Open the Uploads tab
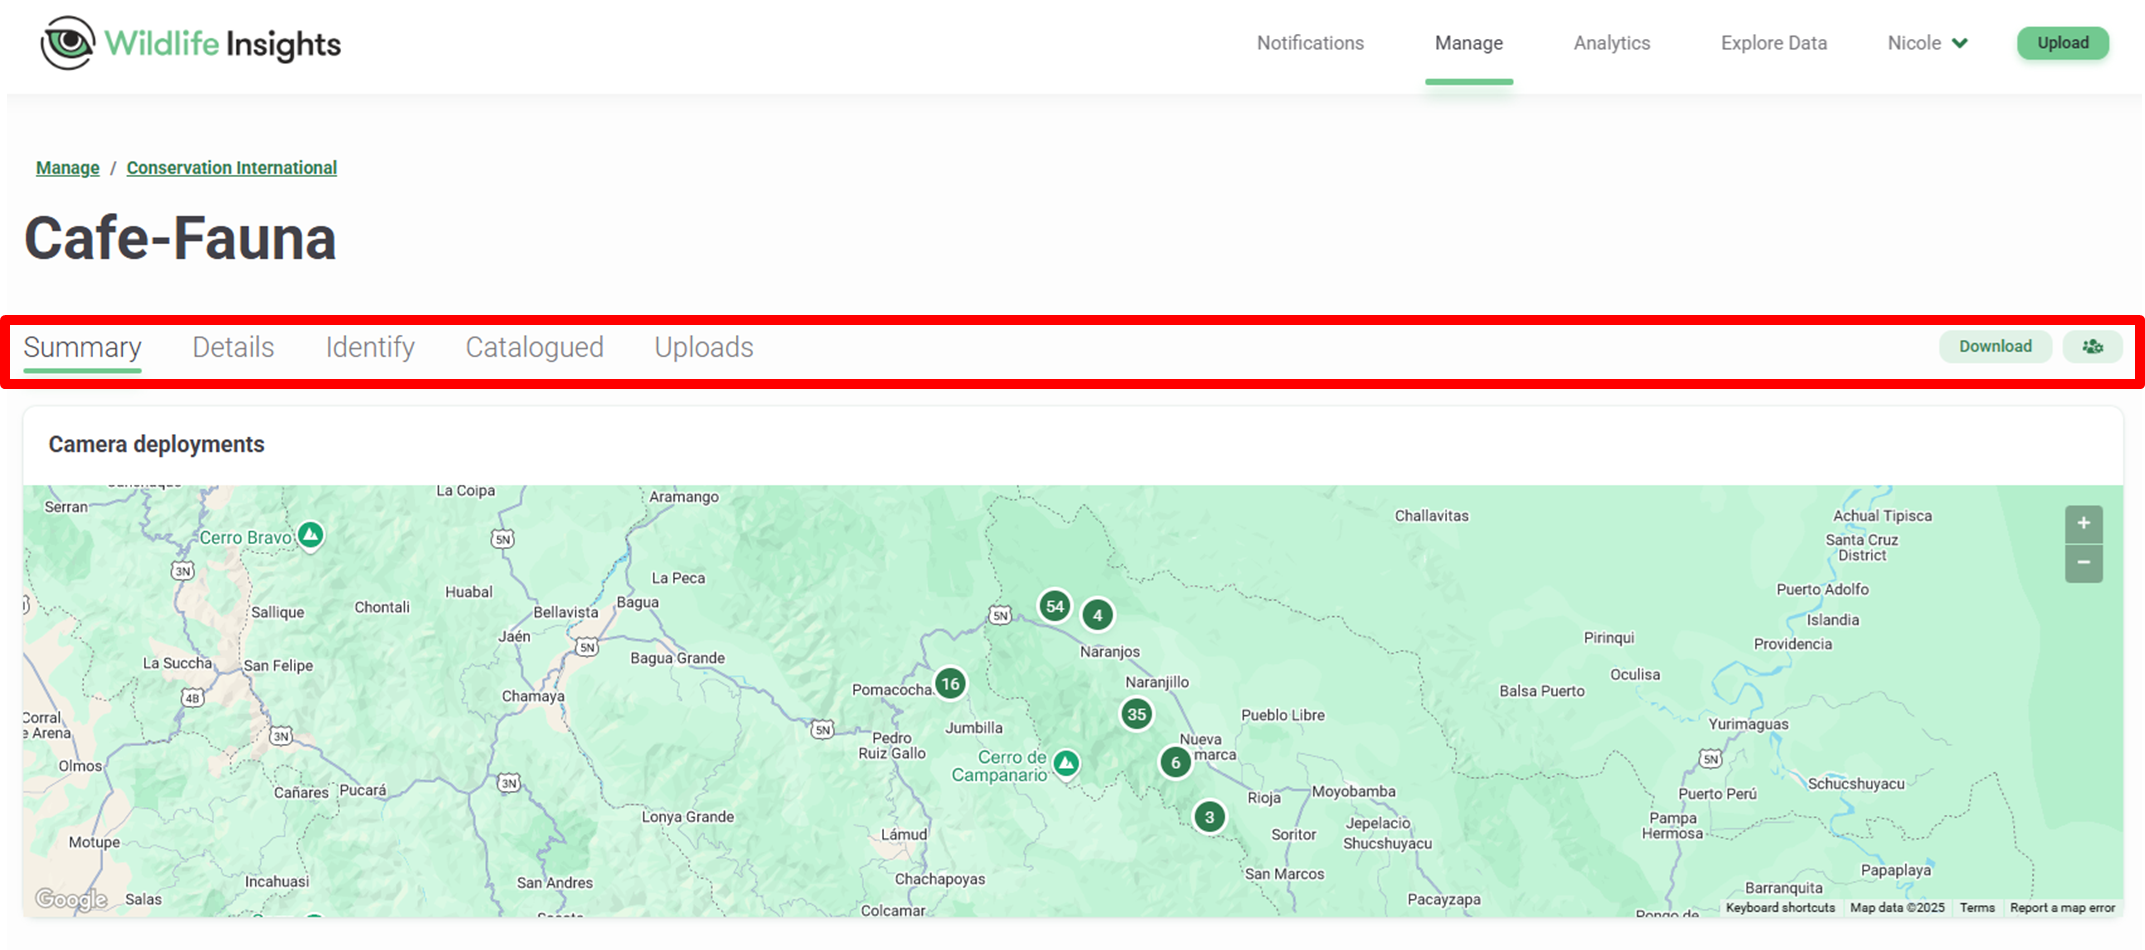 click(704, 347)
